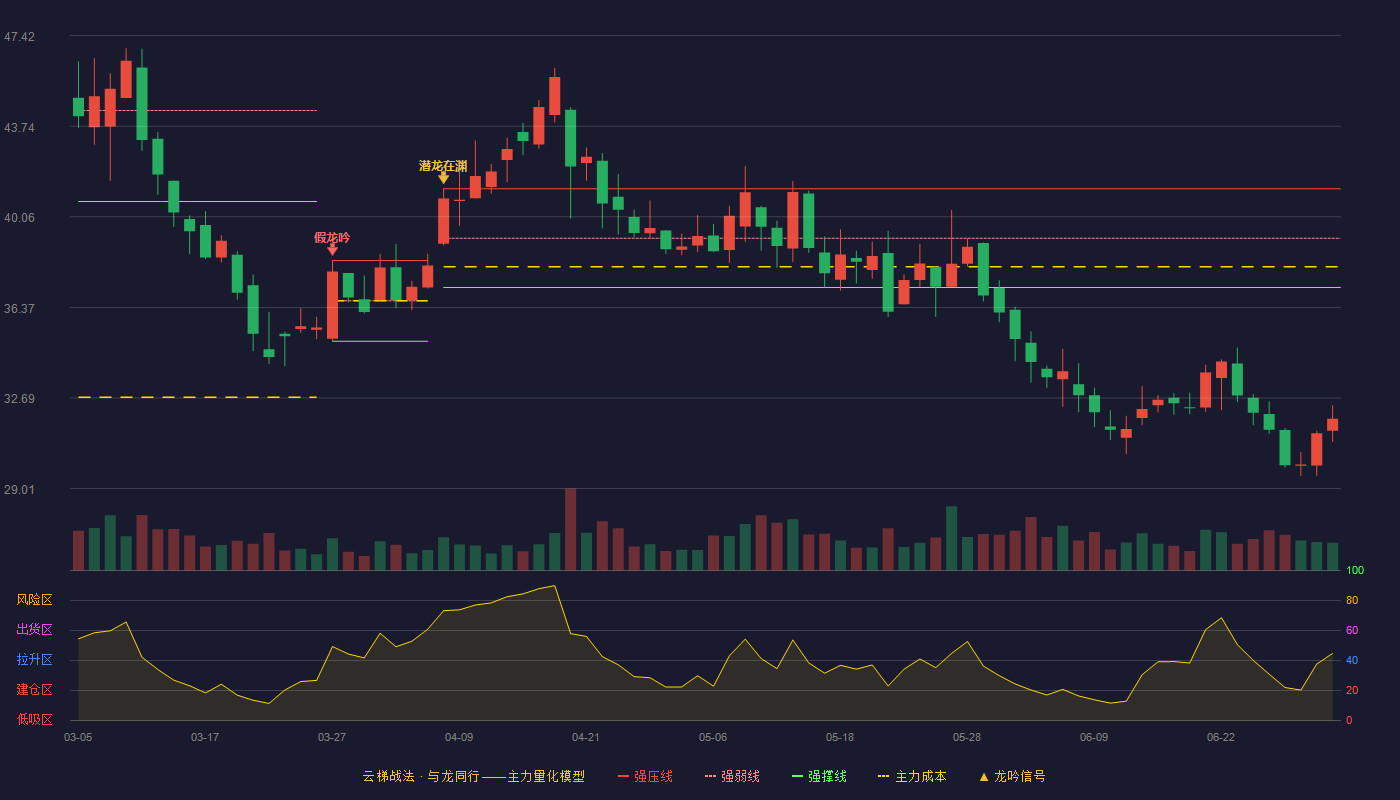Click the red candlestick under 潜龙在渊
This screenshot has width=1400, height=800.
(443, 221)
